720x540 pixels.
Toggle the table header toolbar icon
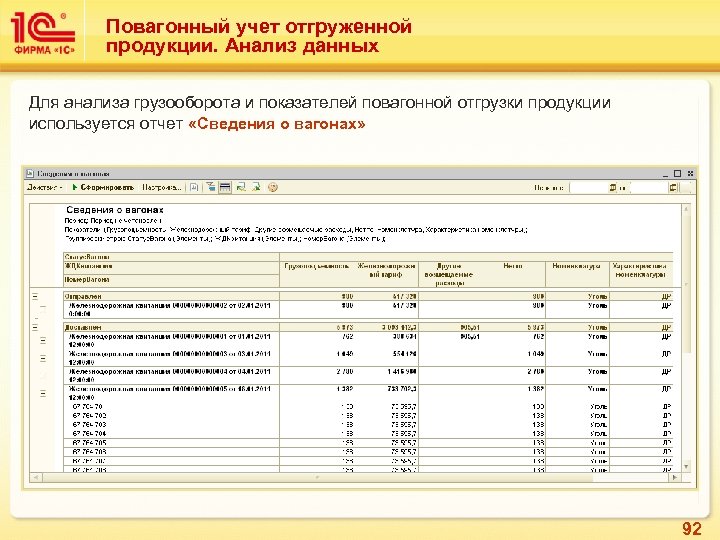pos(225,187)
